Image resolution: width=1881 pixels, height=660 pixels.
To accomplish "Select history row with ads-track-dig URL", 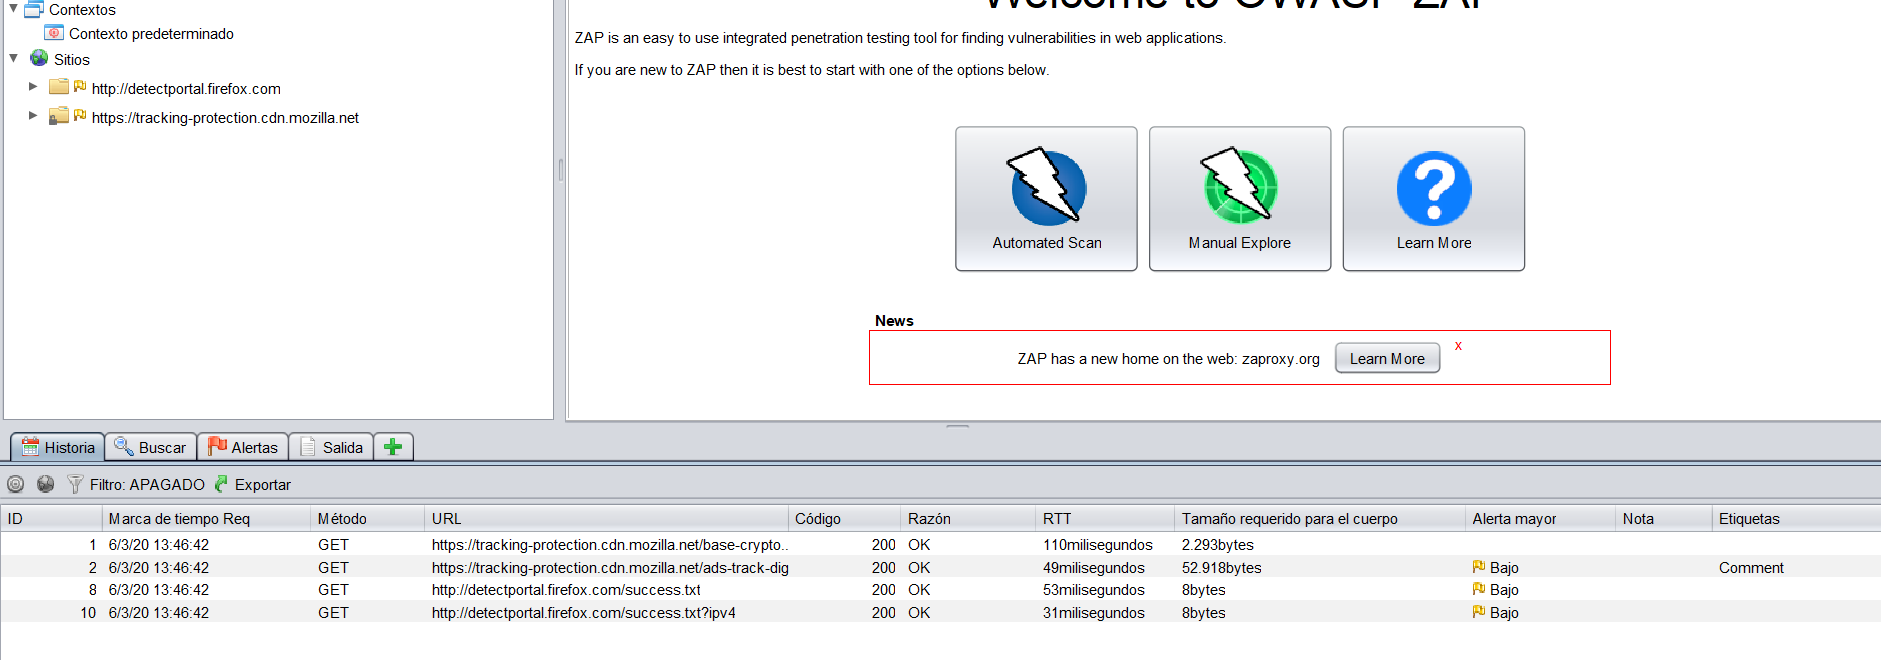I will 940,568.
